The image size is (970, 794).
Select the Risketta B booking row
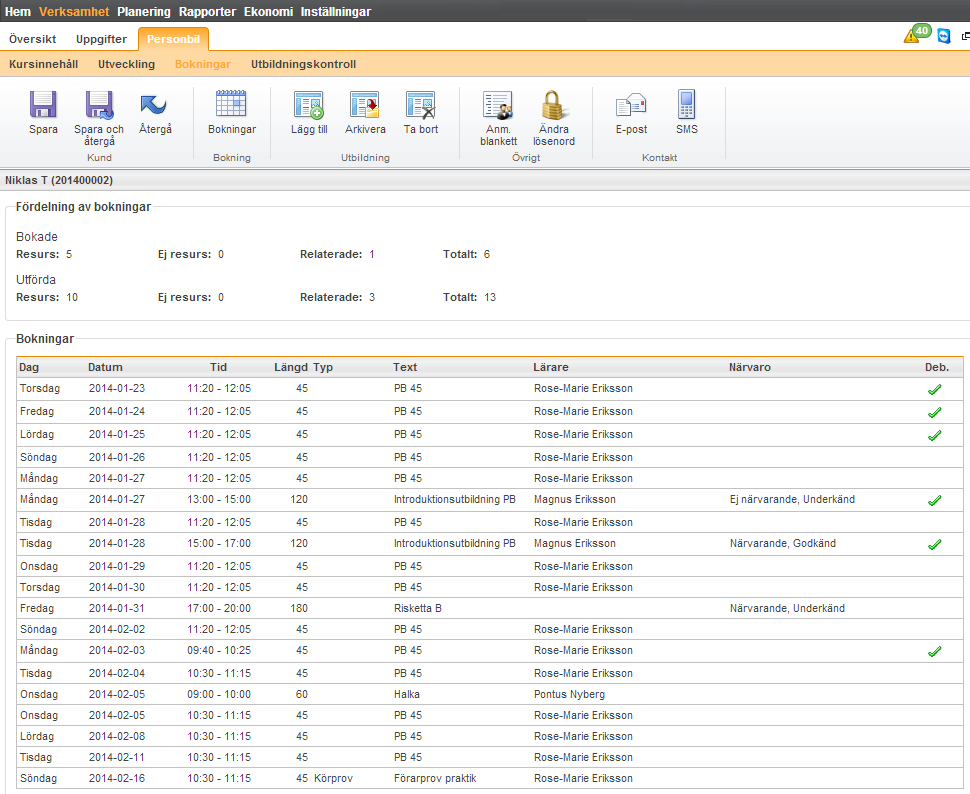tap(489, 608)
